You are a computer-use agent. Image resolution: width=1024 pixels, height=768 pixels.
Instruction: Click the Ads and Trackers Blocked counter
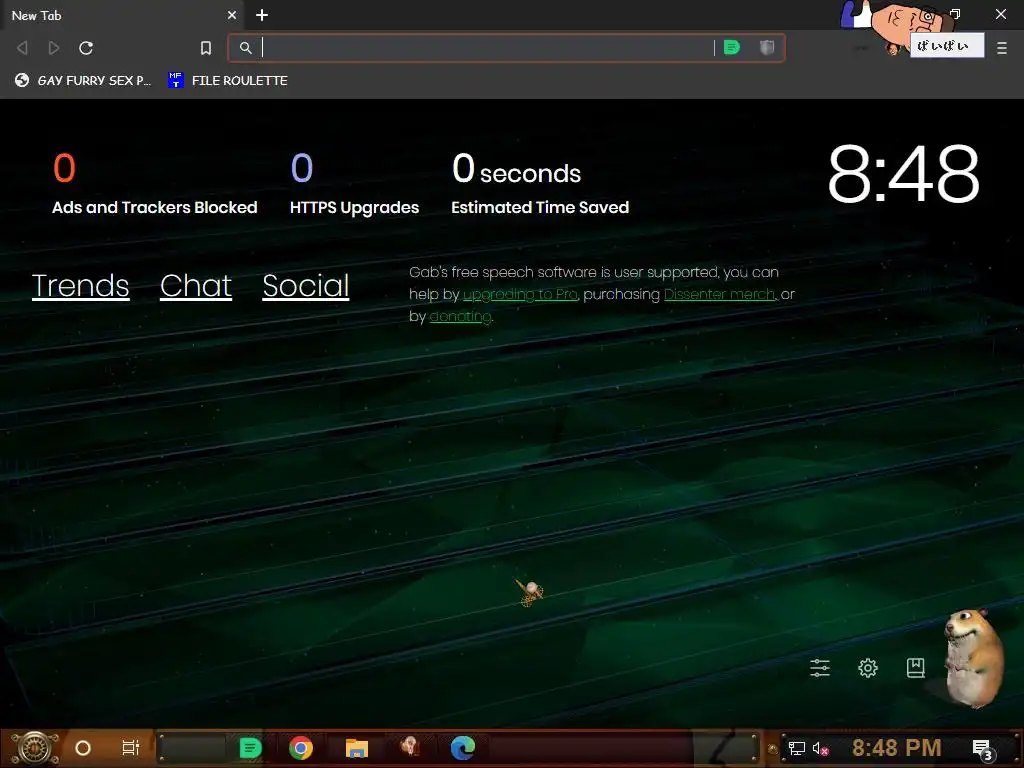coord(155,184)
